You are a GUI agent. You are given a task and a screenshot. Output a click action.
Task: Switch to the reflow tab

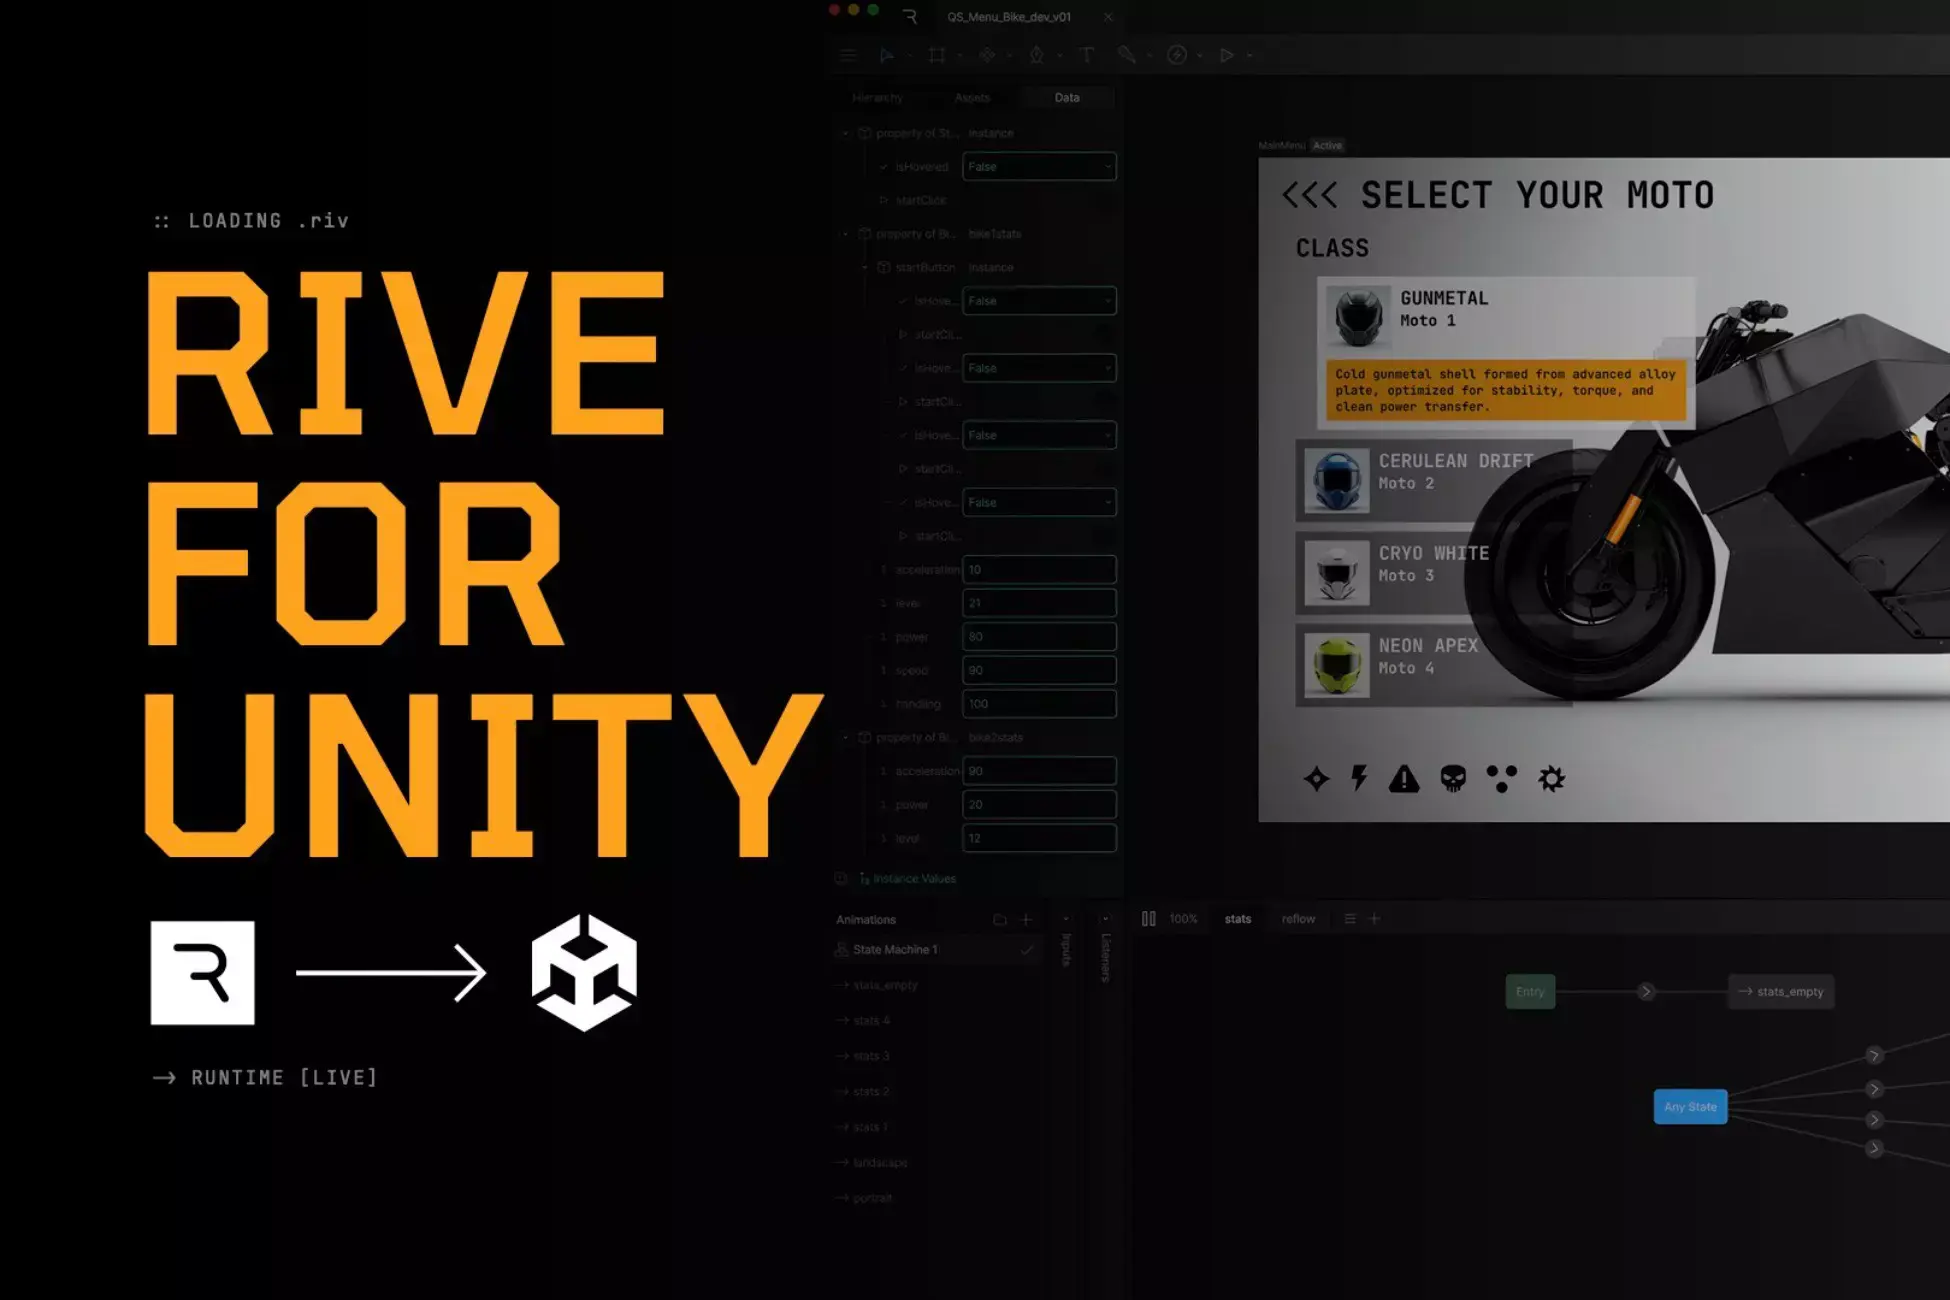pyautogui.click(x=1298, y=919)
